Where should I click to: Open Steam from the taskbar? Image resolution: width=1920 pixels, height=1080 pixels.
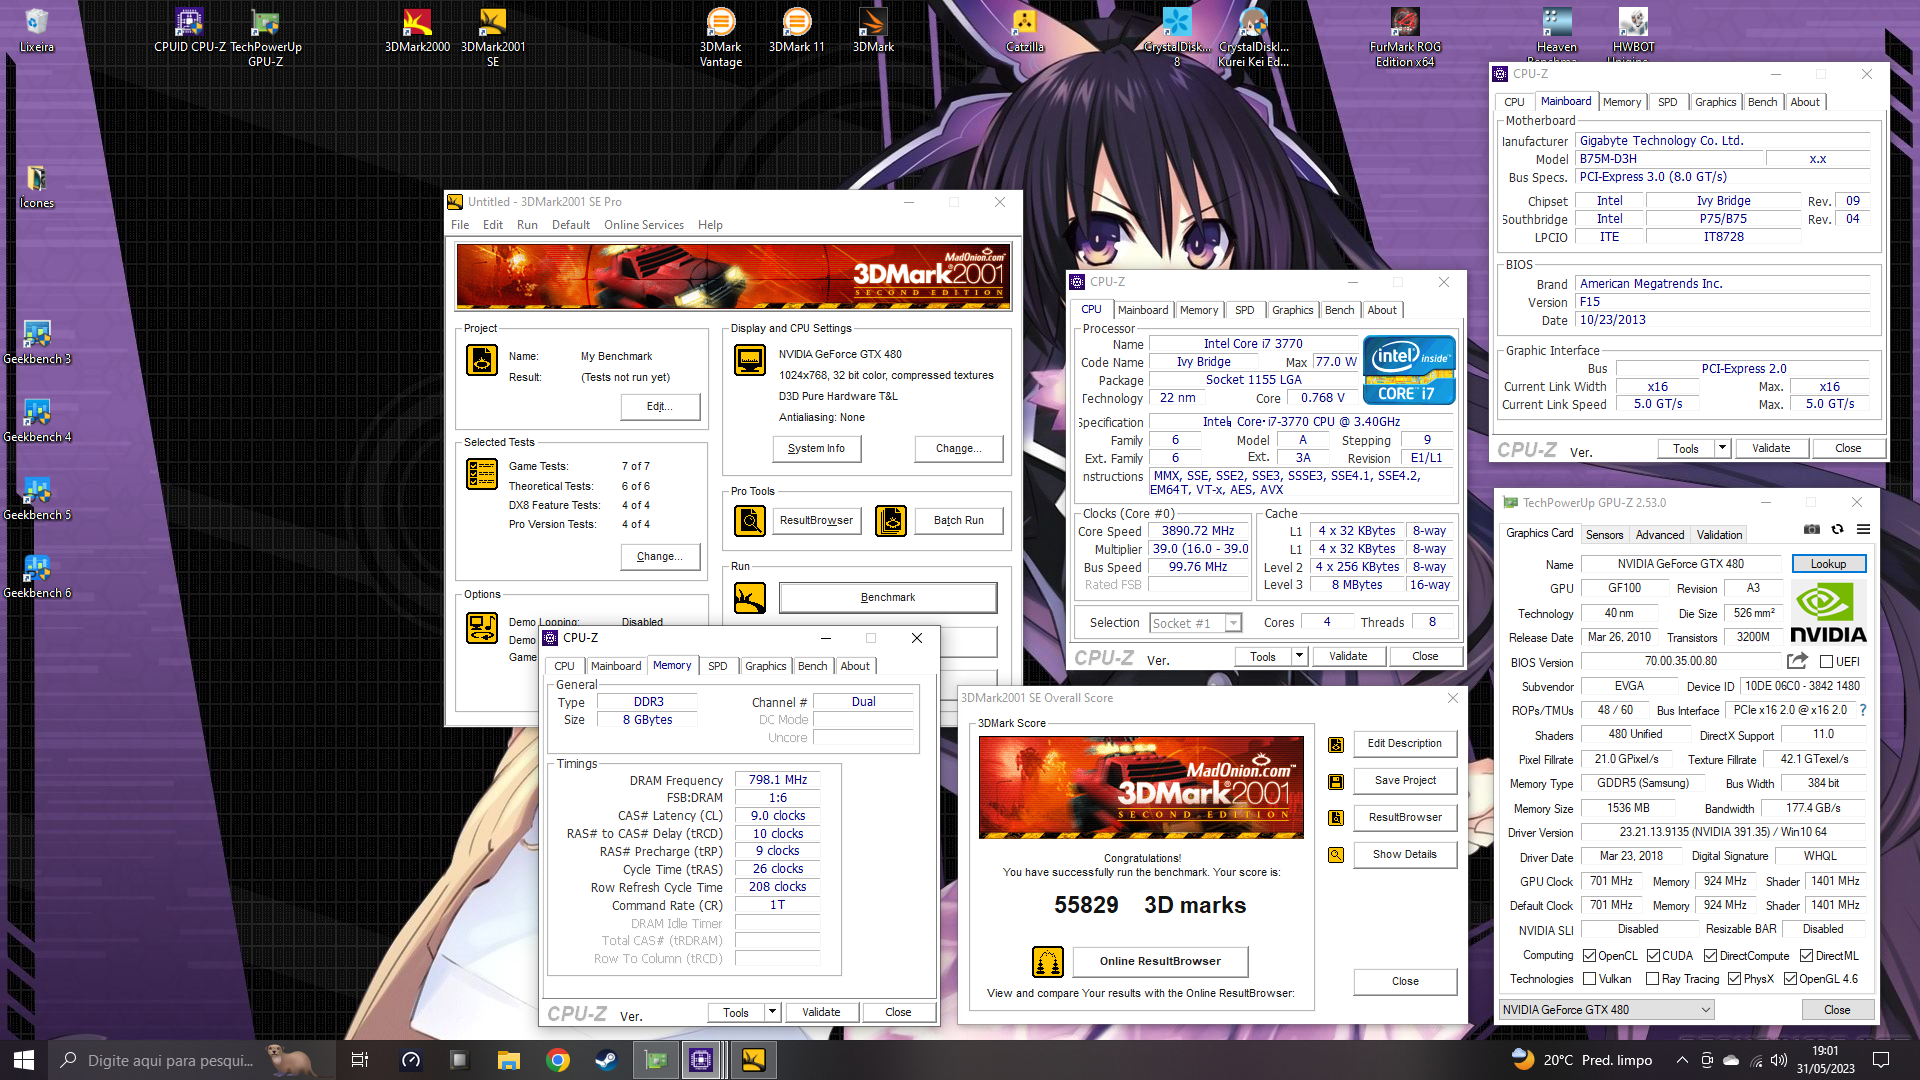click(606, 1060)
